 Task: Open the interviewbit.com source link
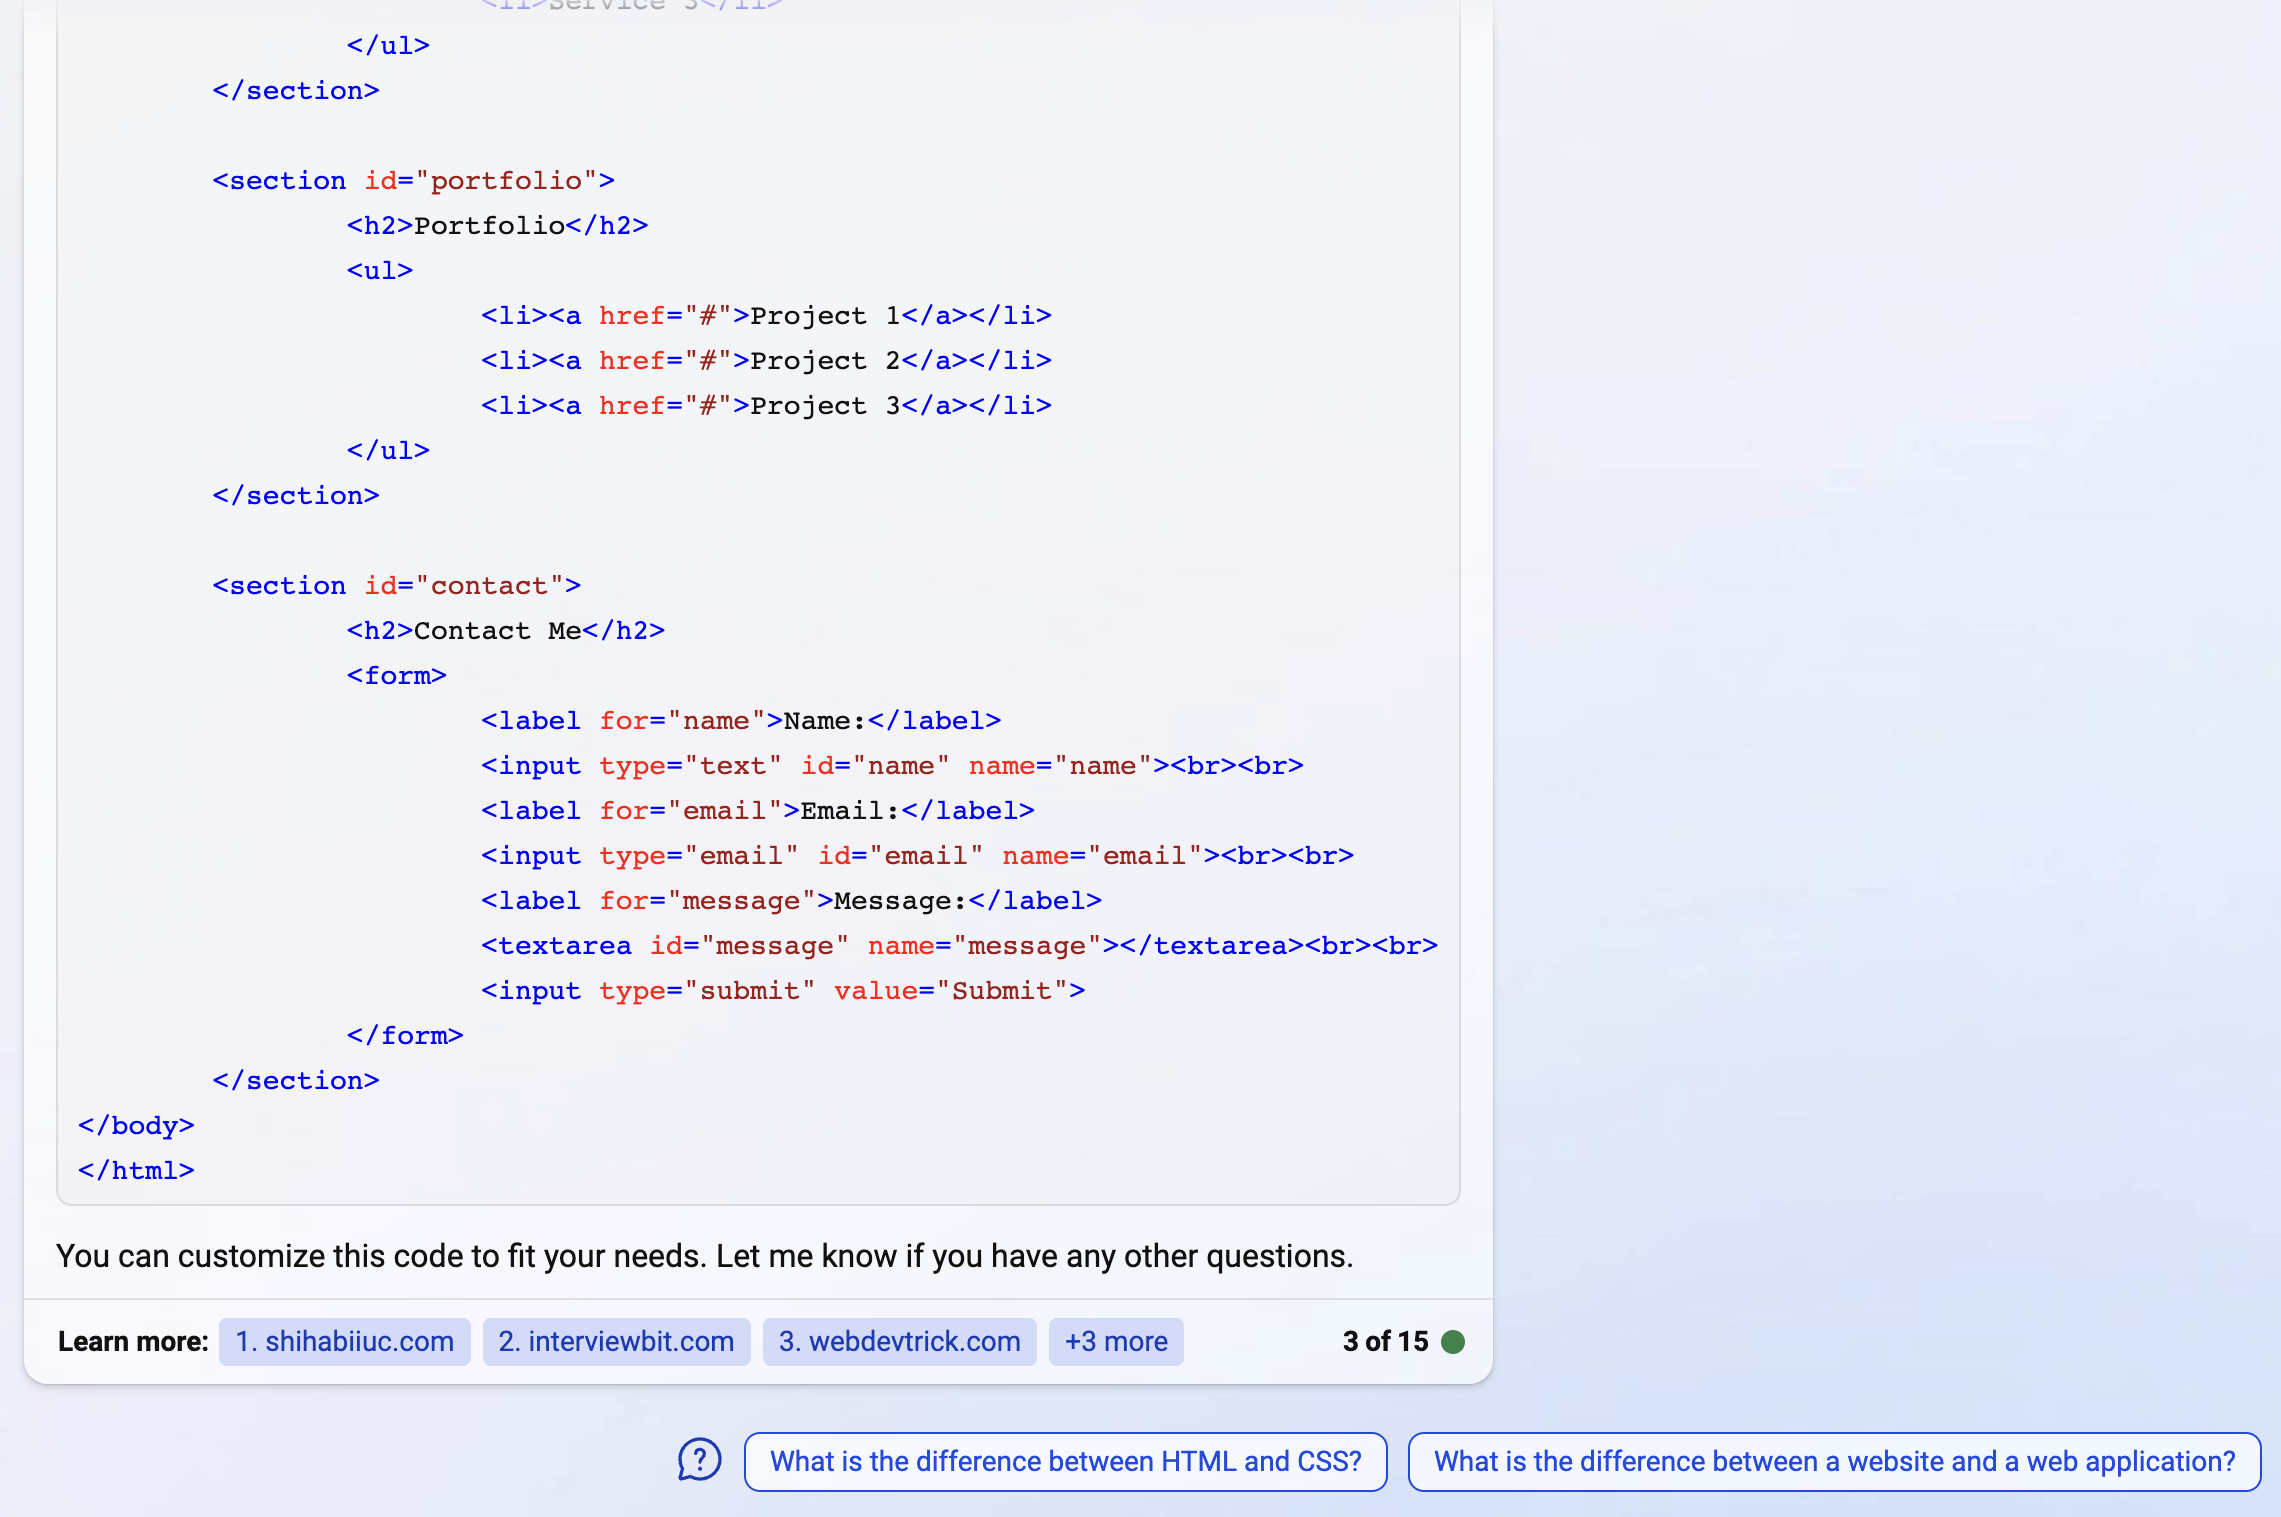[616, 1341]
